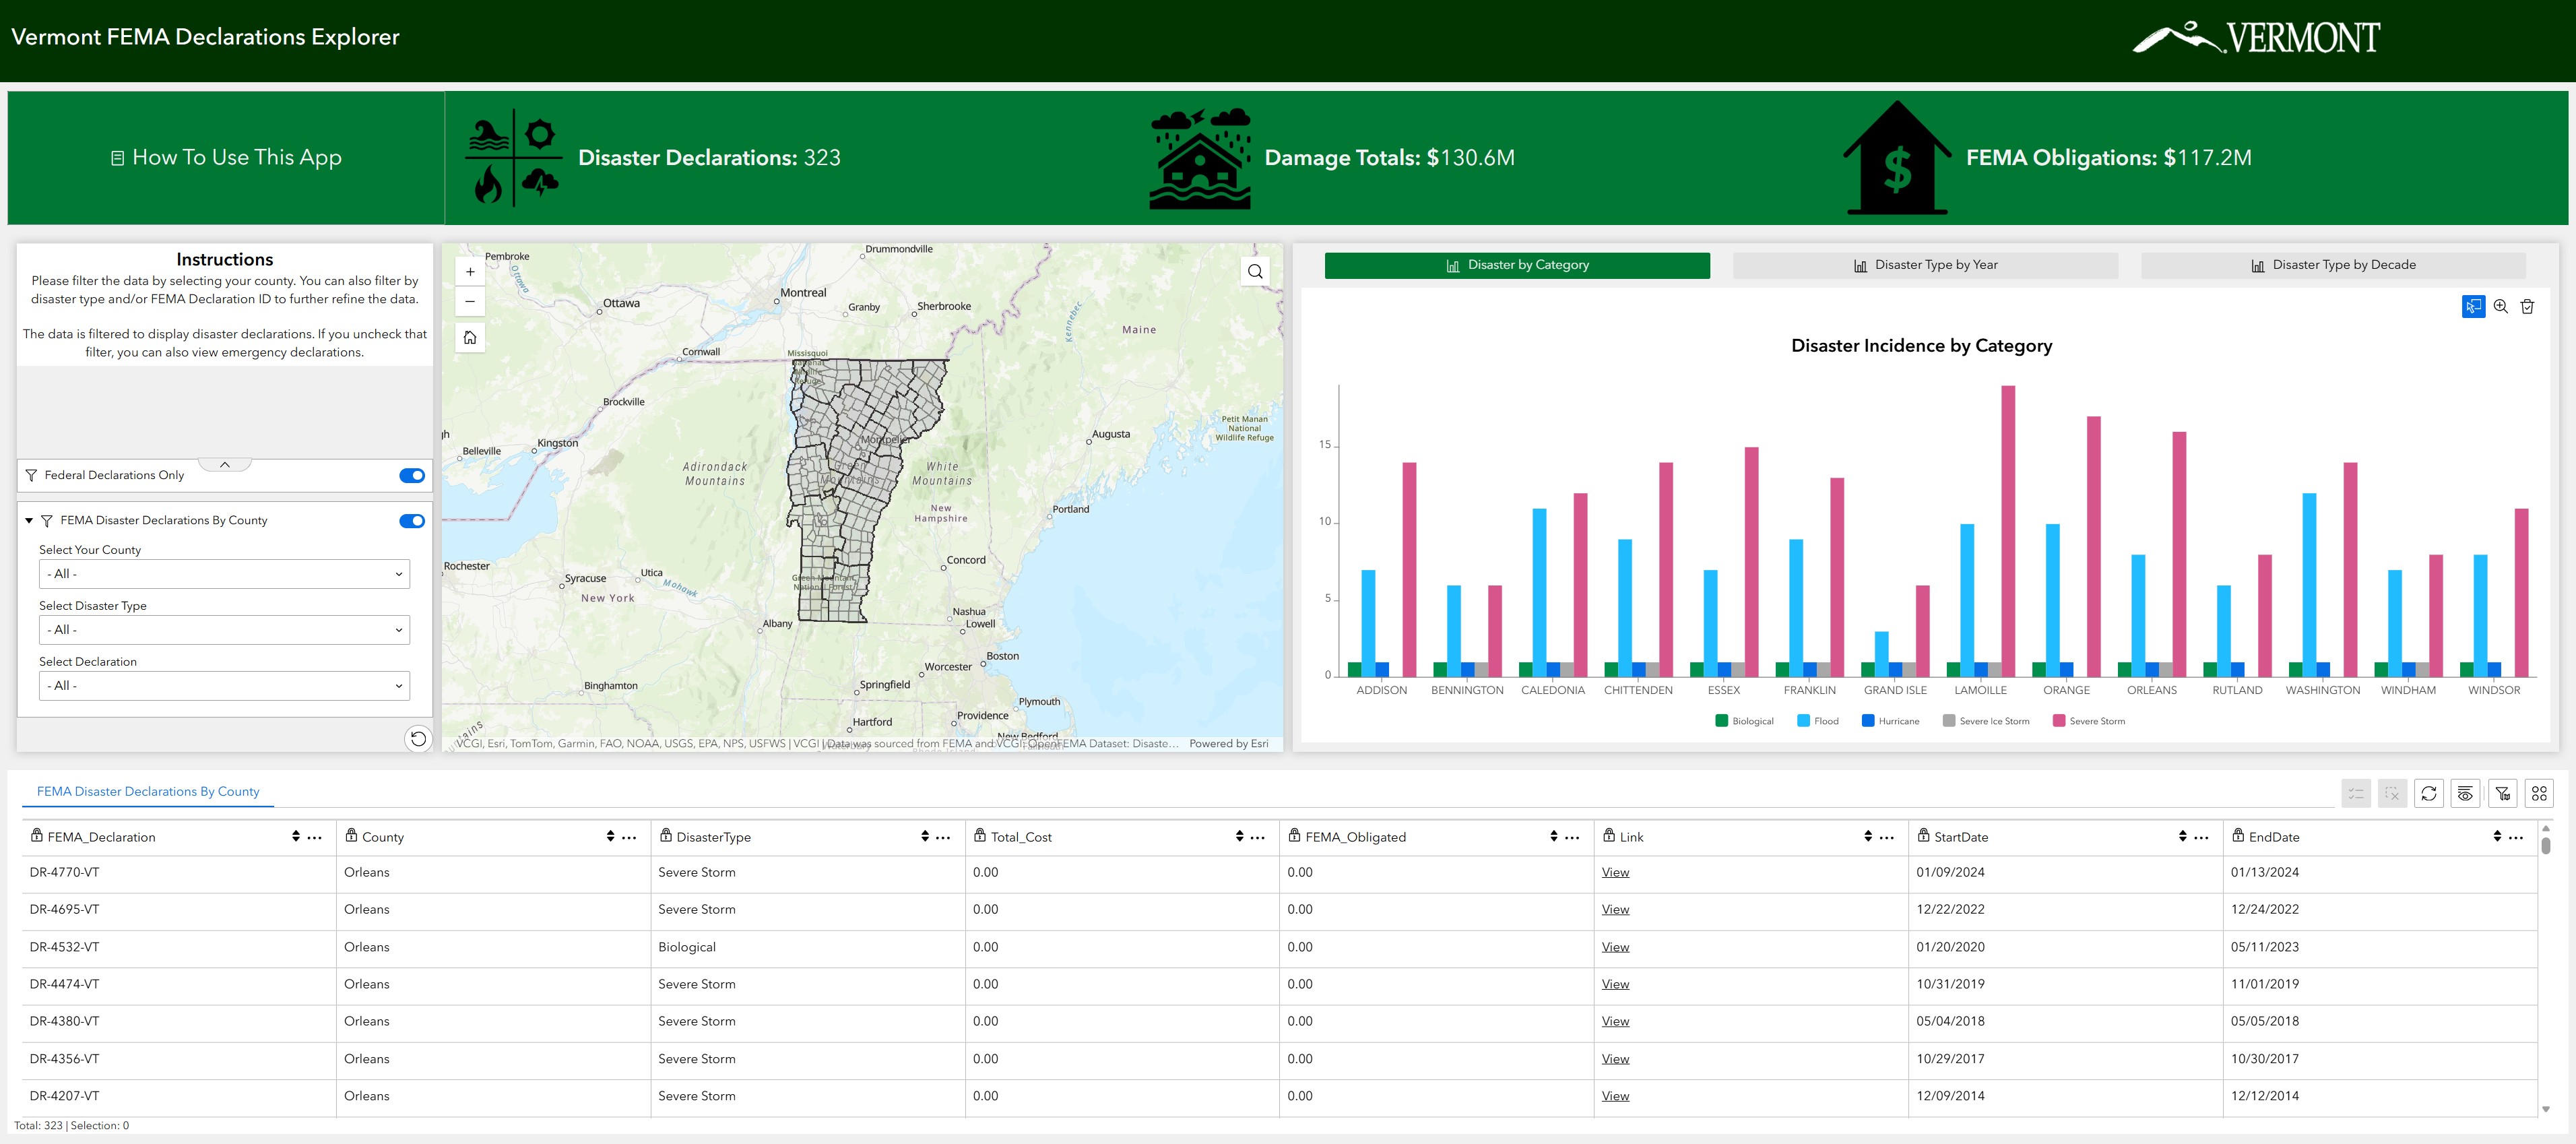The width and height of the screenshot is (2576, 1144).
Task: Toggle Federal Declarations Only filter
Action: (412, 476)
